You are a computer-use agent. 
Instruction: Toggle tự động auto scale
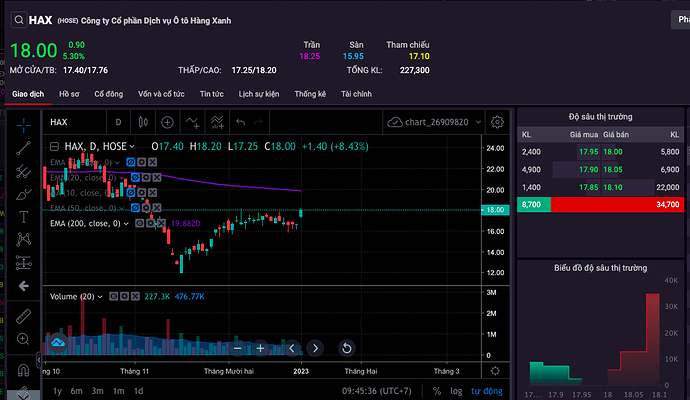click(487, 391)
